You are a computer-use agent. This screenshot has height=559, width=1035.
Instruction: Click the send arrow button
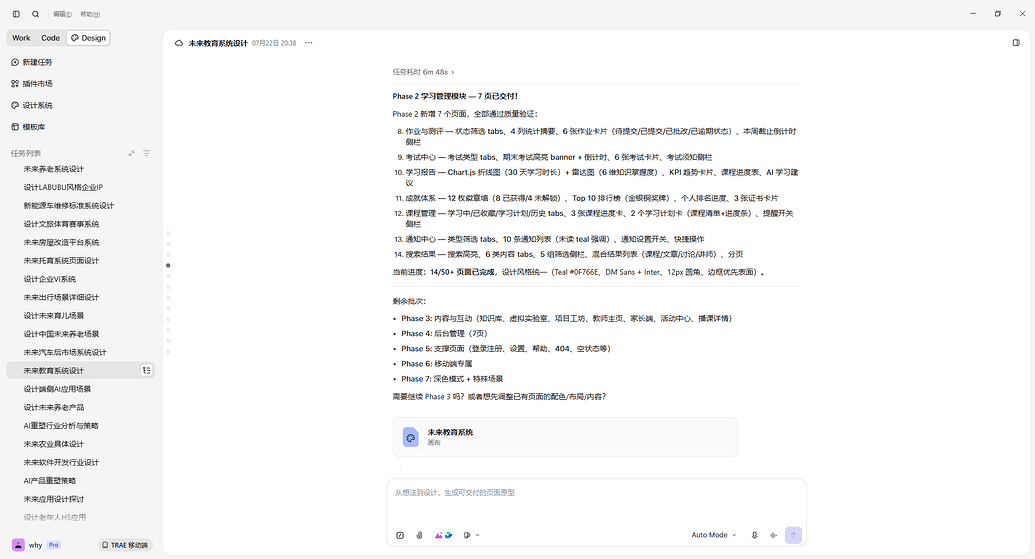(x=793, y=535)
